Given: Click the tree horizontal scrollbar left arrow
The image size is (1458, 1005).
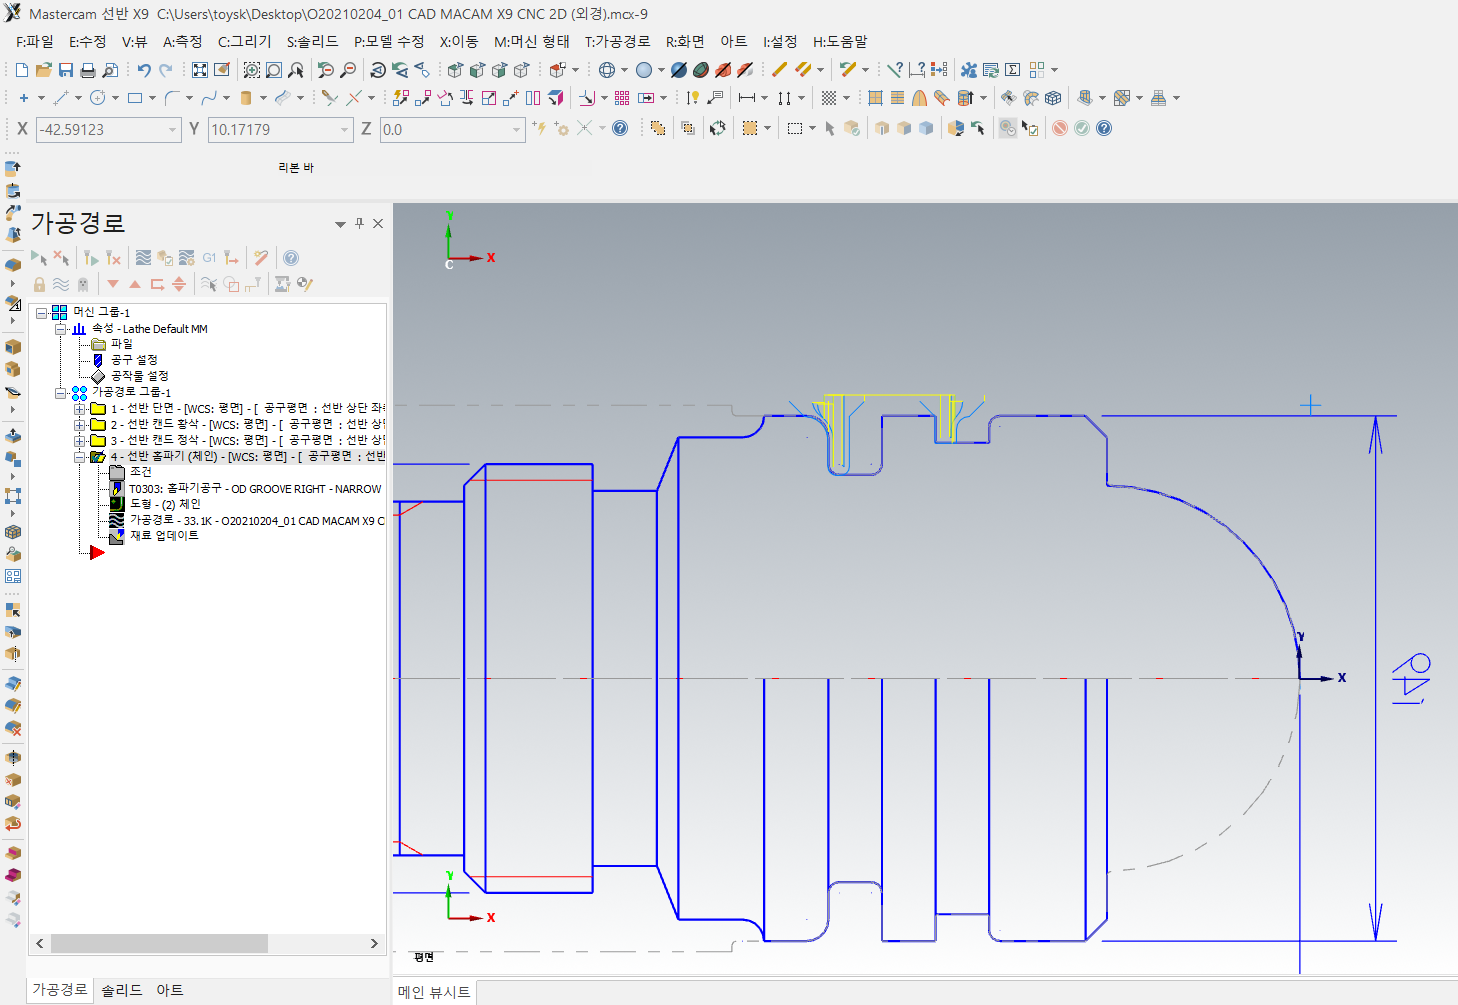Looking at the screenshot, I should click(40, 943).
